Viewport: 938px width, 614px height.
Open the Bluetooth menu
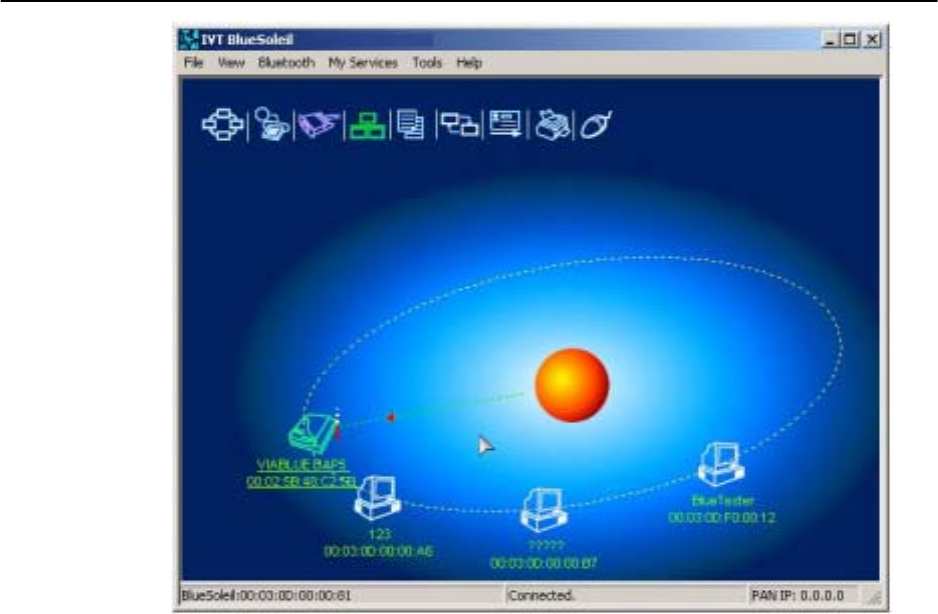(x=286, y=62)
